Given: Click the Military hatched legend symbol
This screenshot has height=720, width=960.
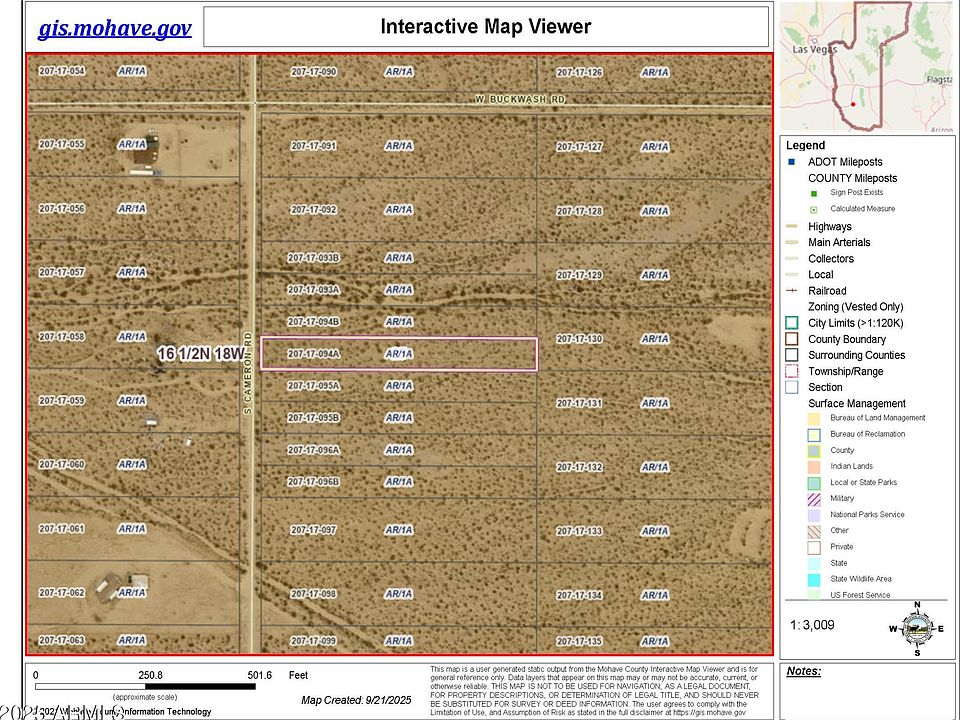Looking at the screenshot, I should (x=814, y=498).
